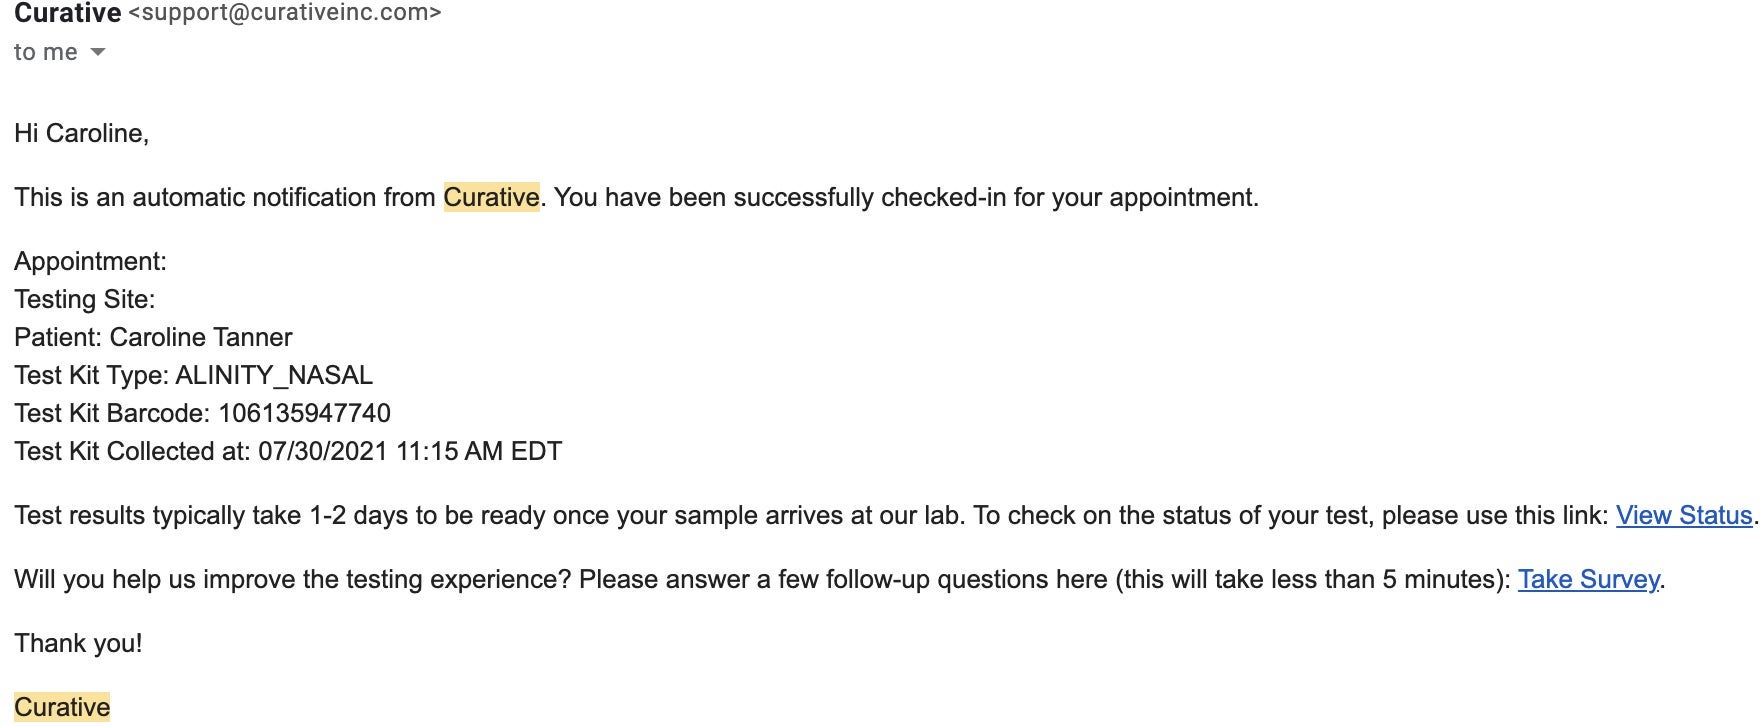Click the 'to me' recipient text
Screen dimensions: 1762x726
coord(46,52)
